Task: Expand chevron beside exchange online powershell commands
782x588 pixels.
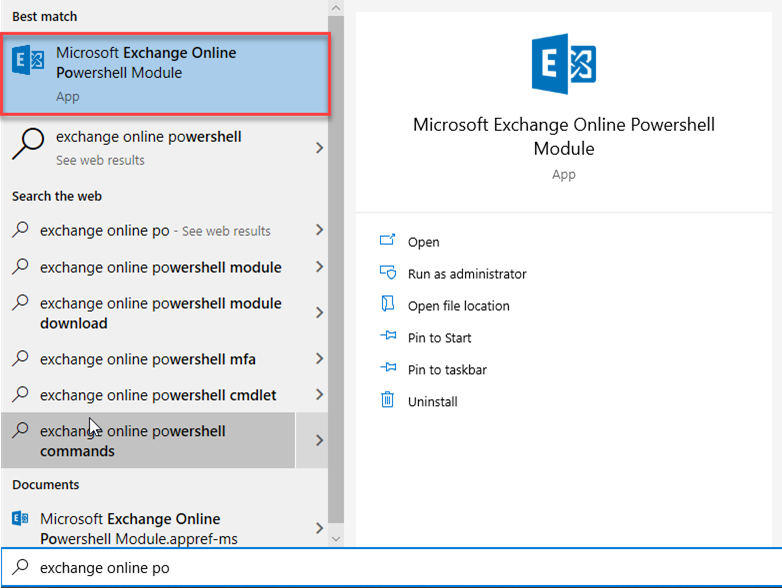Action: click(319, 440)
